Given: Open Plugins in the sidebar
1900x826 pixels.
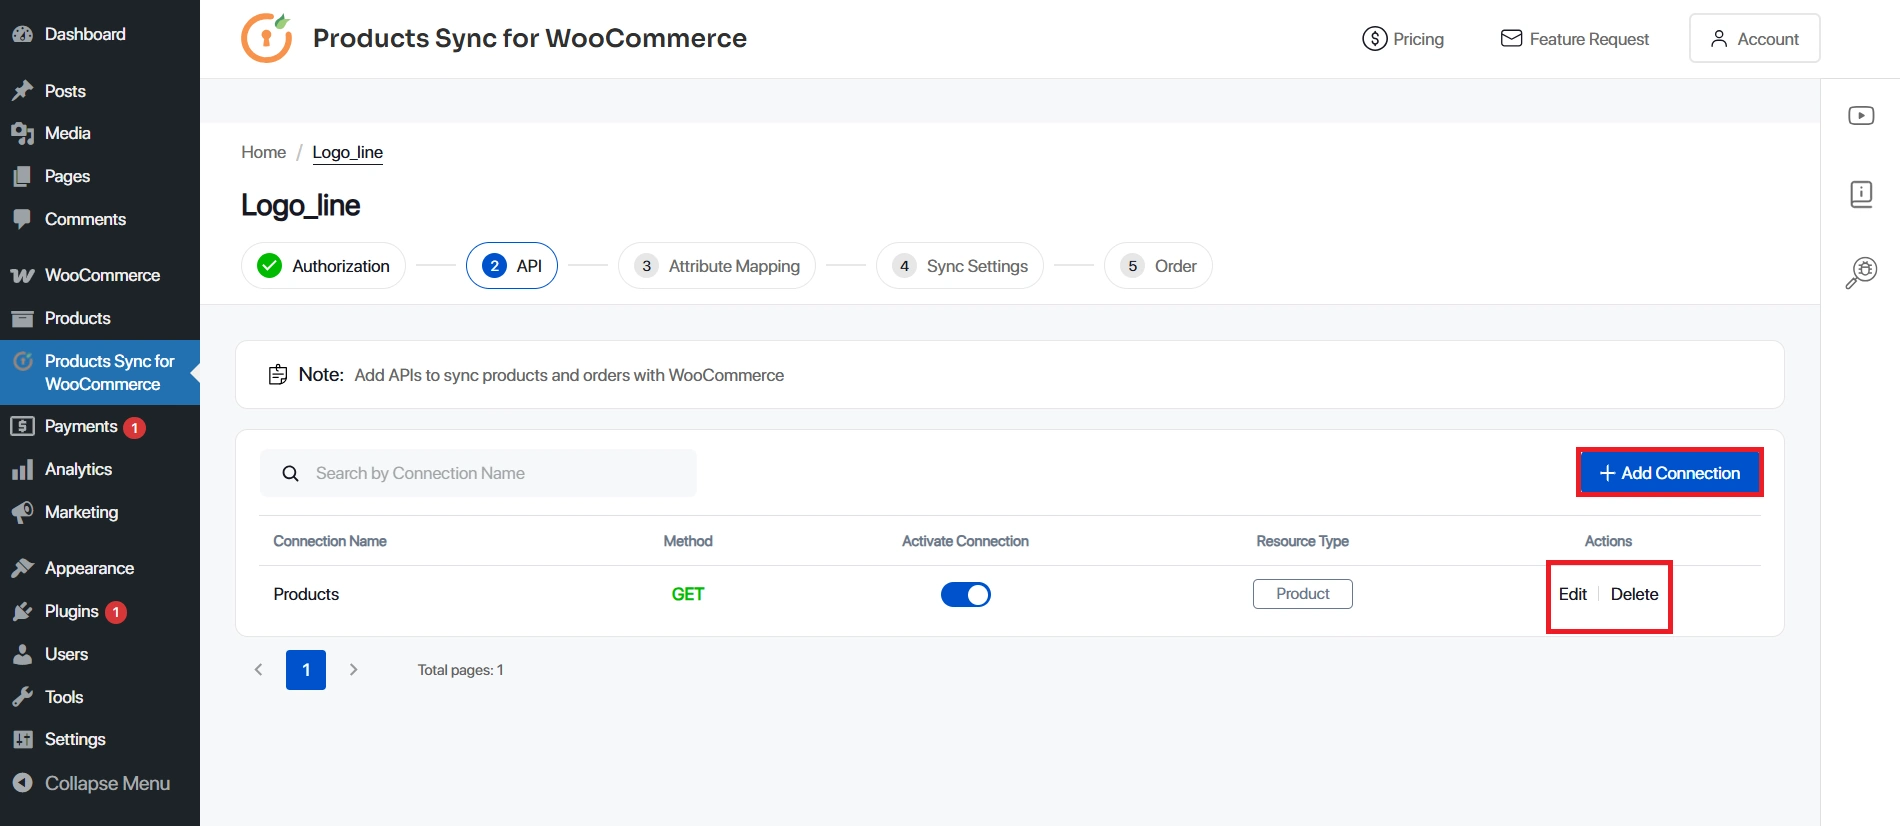Looking at the screenshot, I should point(71,611).
